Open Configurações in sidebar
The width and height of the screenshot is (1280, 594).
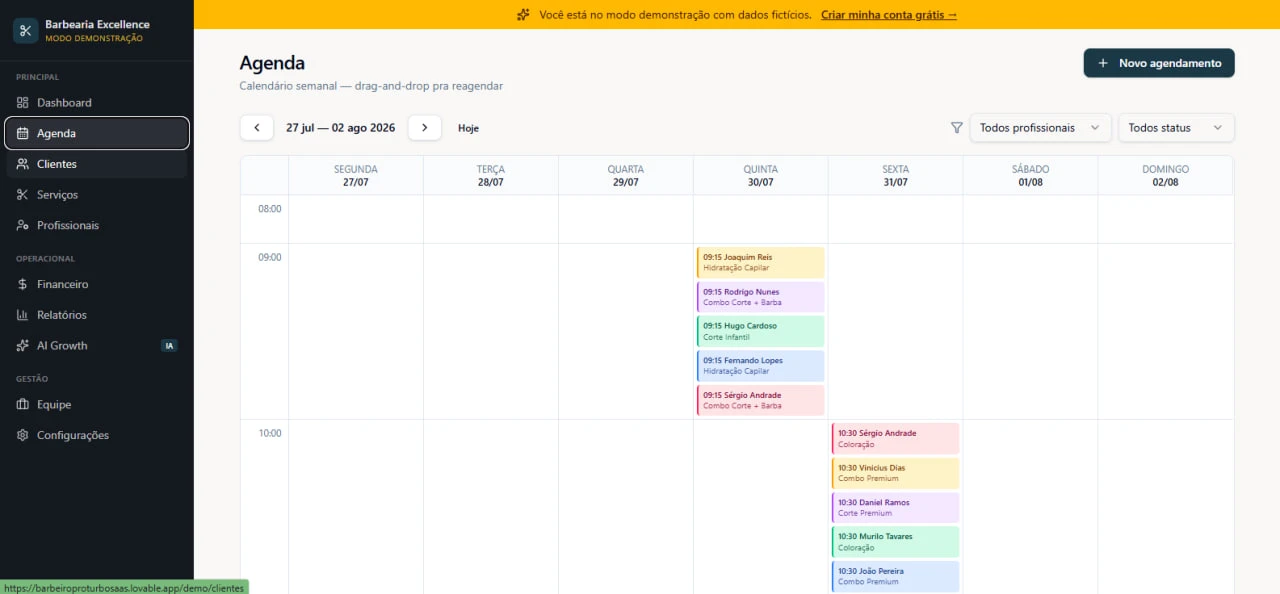pyautogui.click(x=97, y=435)
